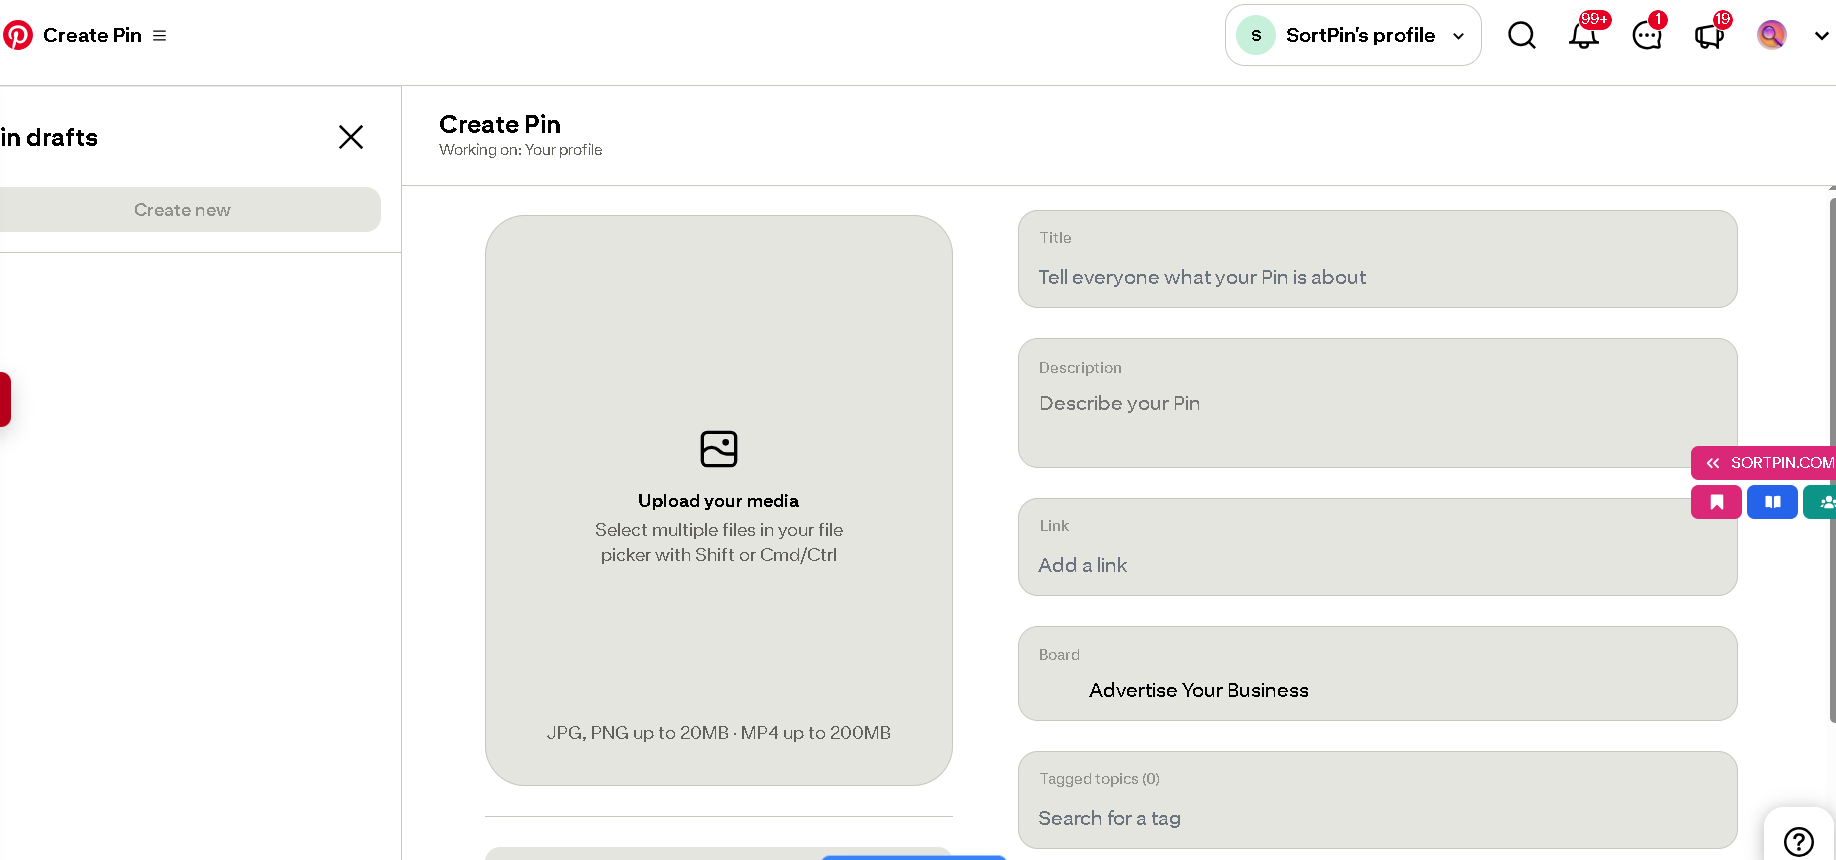Open the SortPin's profile switcher dropdown

1353,35
